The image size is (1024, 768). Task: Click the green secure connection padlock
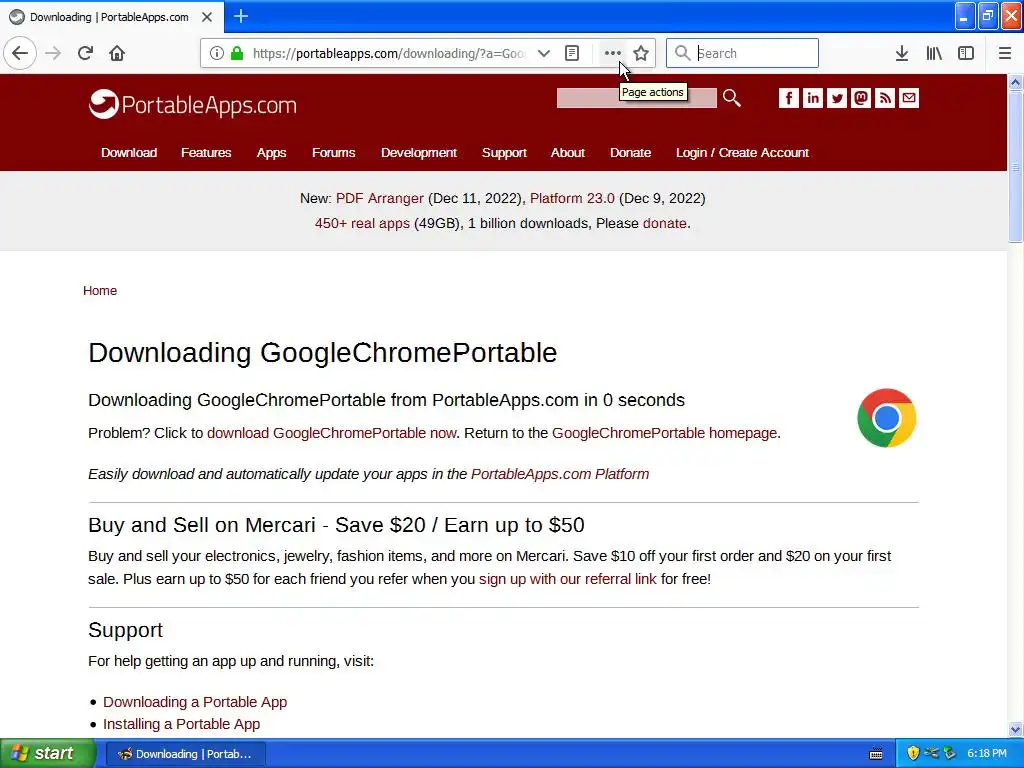[237, 53]
